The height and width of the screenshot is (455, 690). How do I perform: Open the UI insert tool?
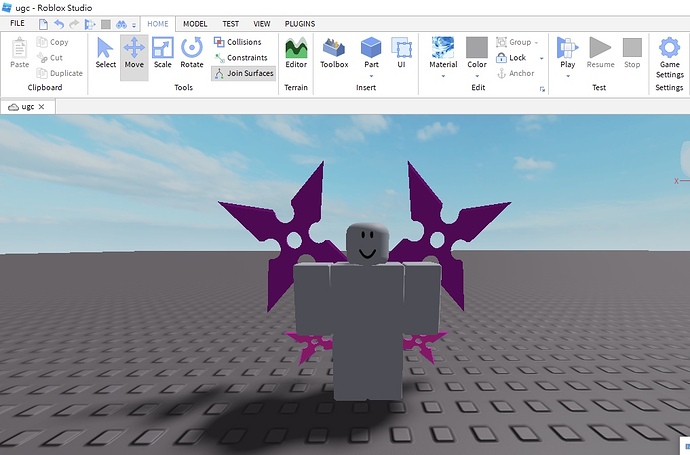coord(401,53)
